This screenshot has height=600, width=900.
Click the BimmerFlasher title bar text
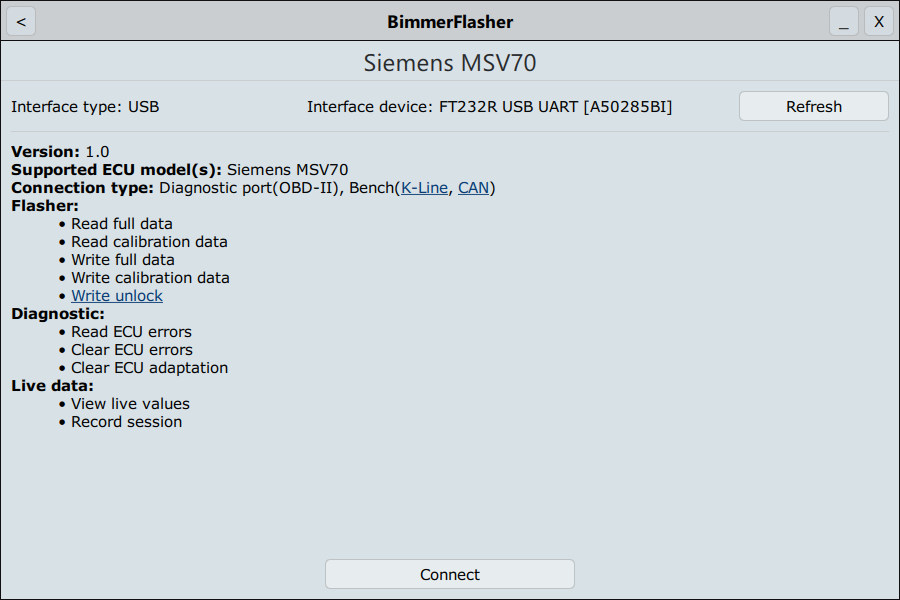click(x=450, y=21)
